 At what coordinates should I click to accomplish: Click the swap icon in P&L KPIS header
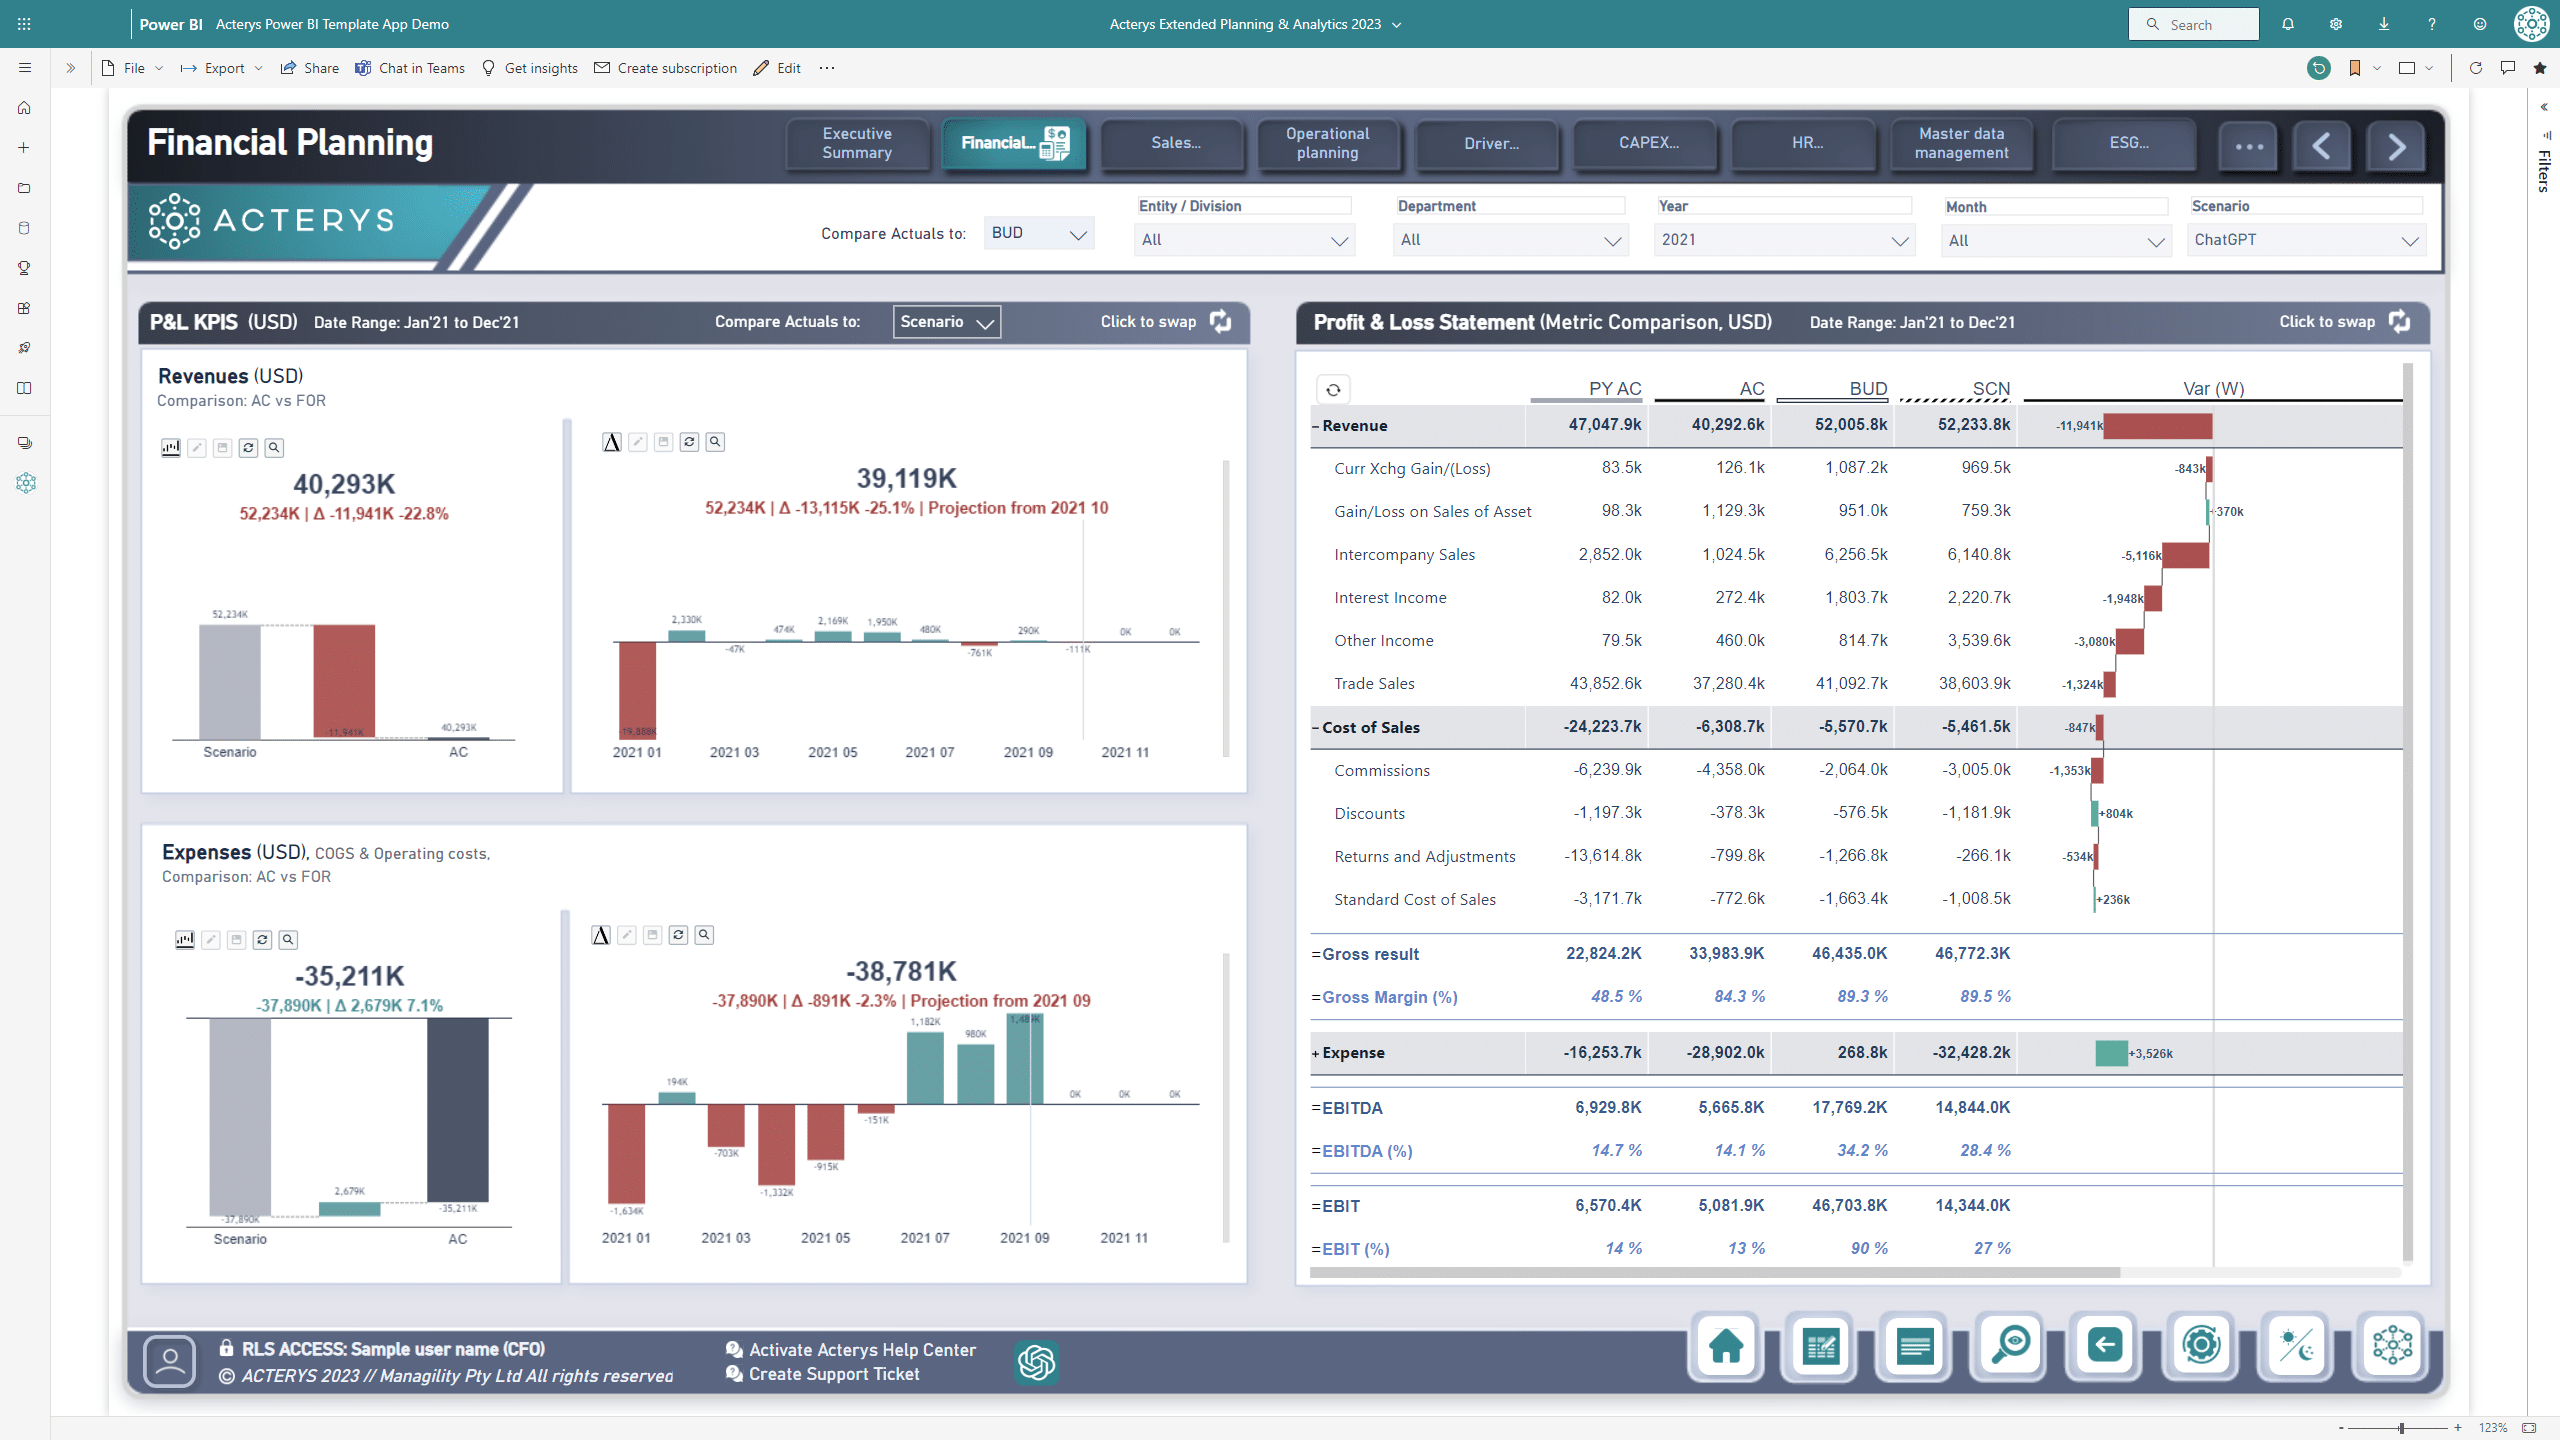1220,322
